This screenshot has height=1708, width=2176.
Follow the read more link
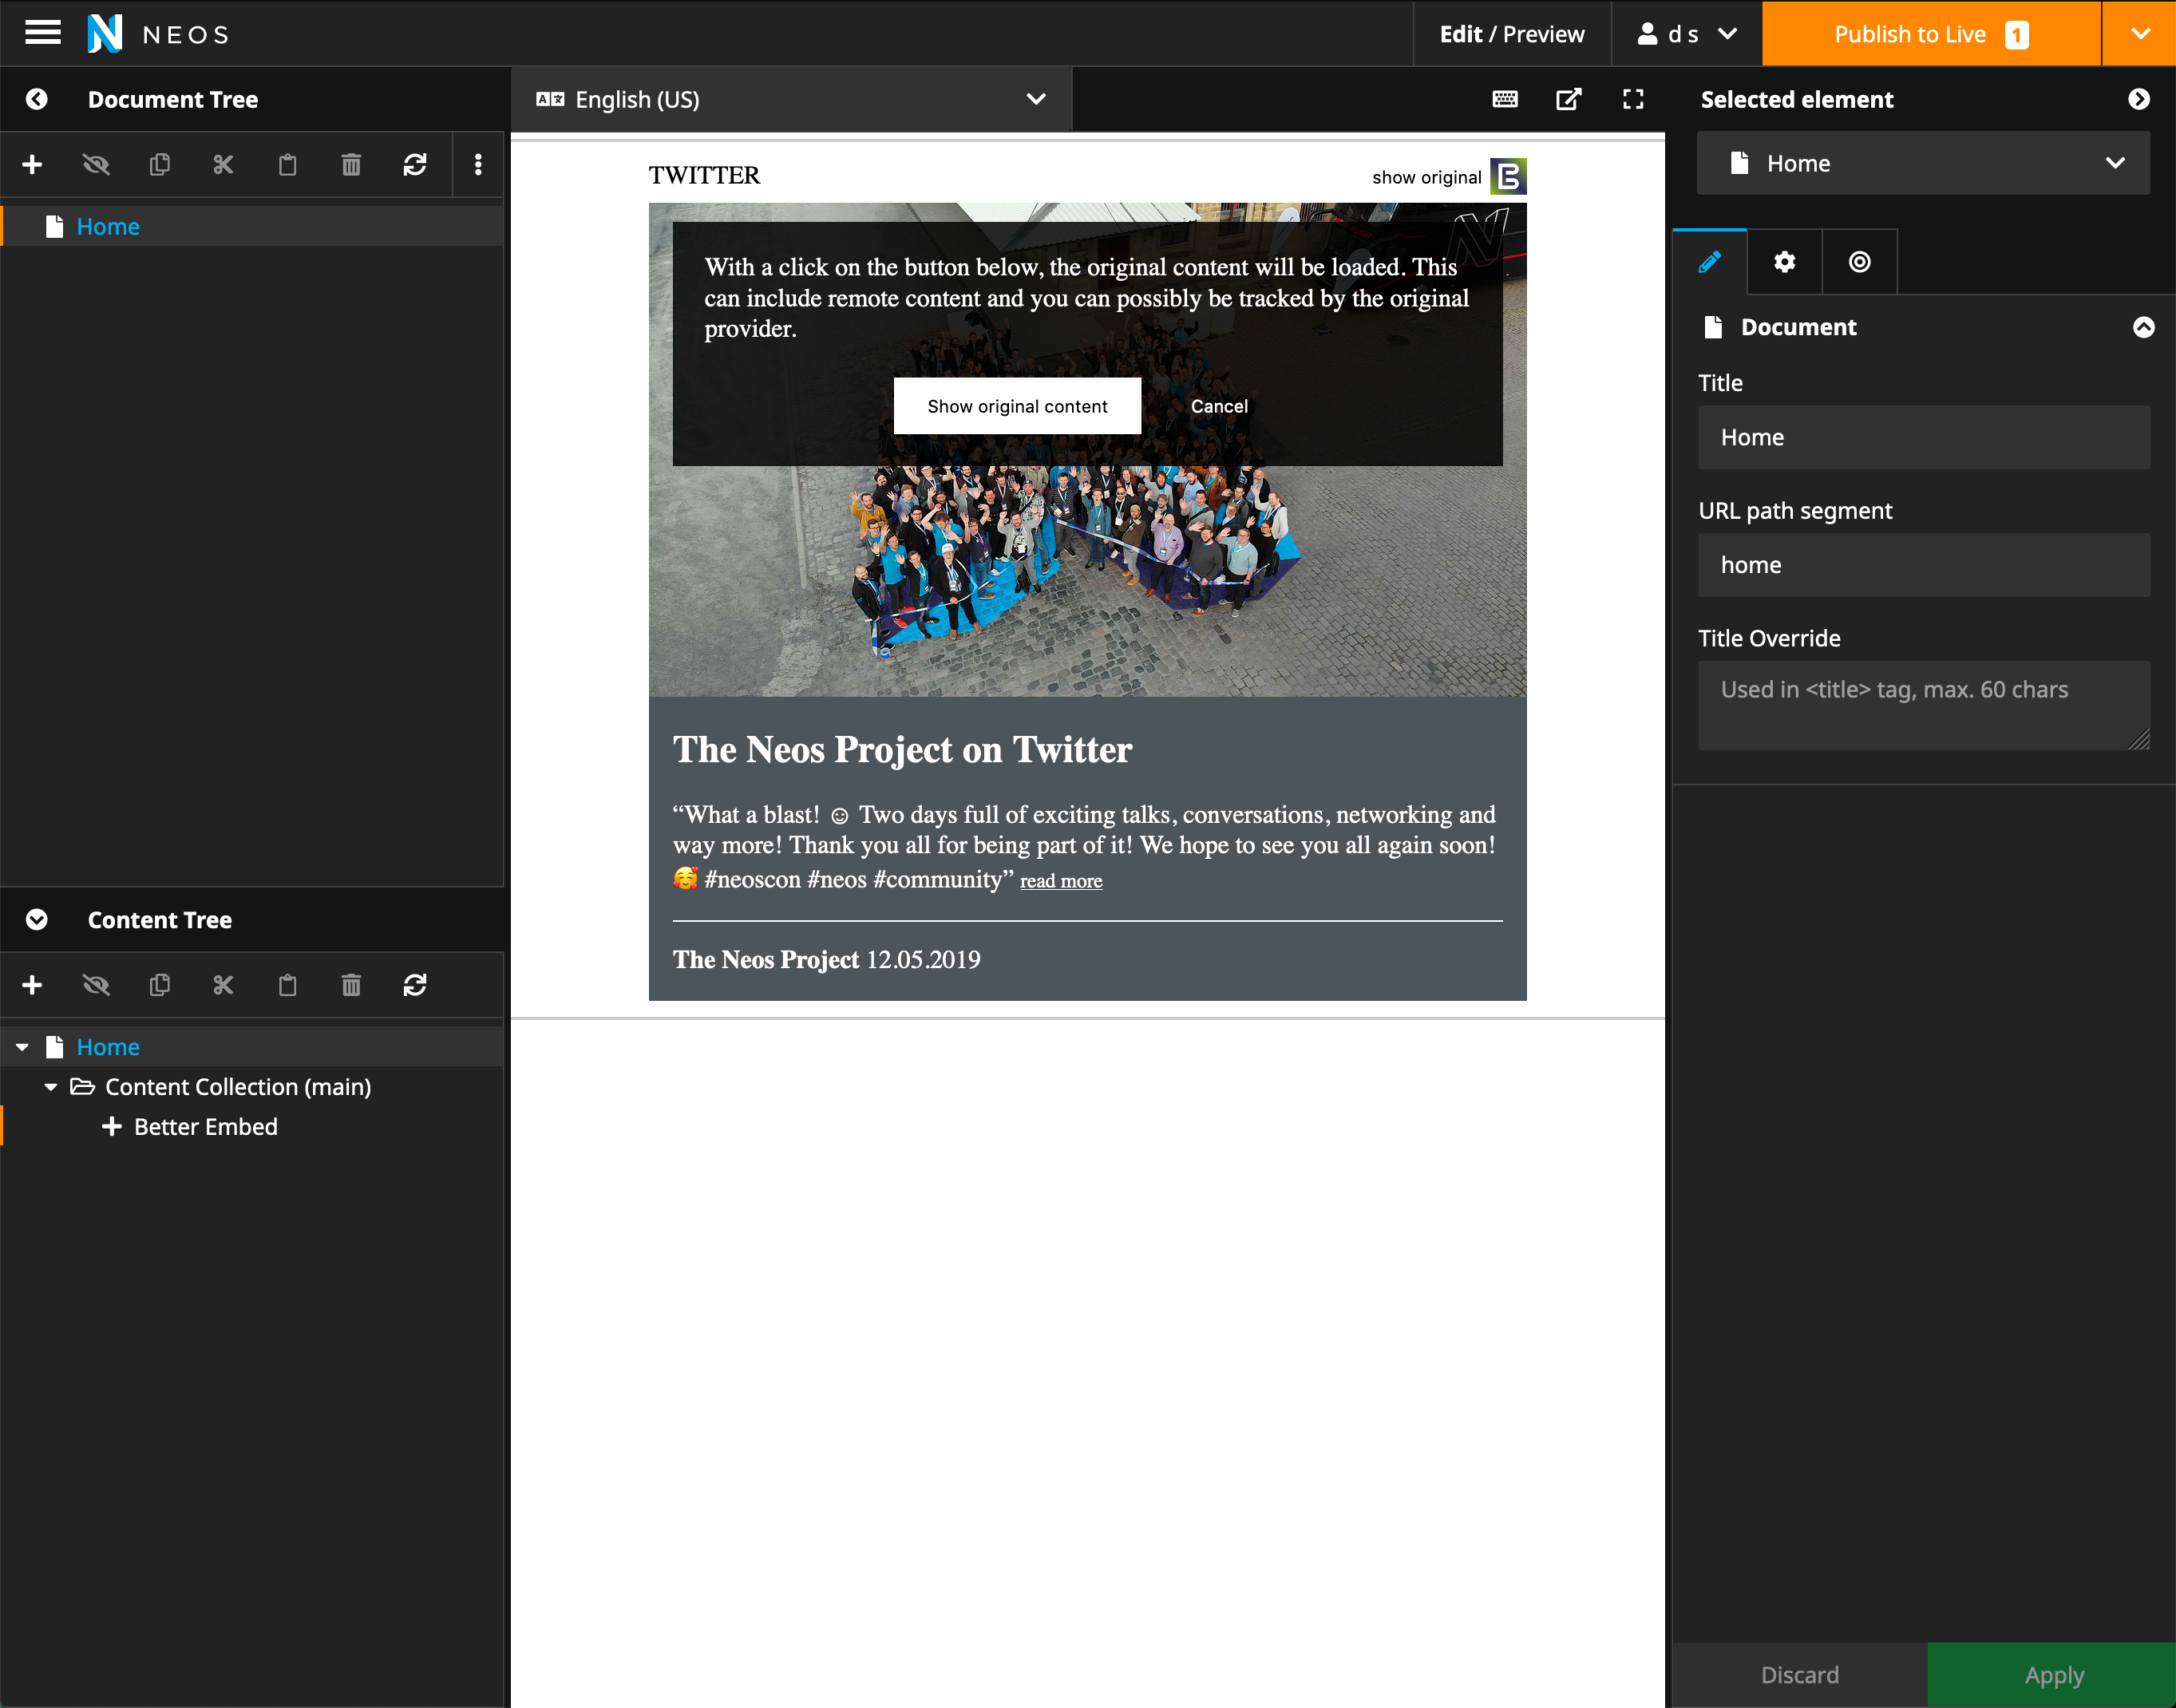[x=1060, y=881]
